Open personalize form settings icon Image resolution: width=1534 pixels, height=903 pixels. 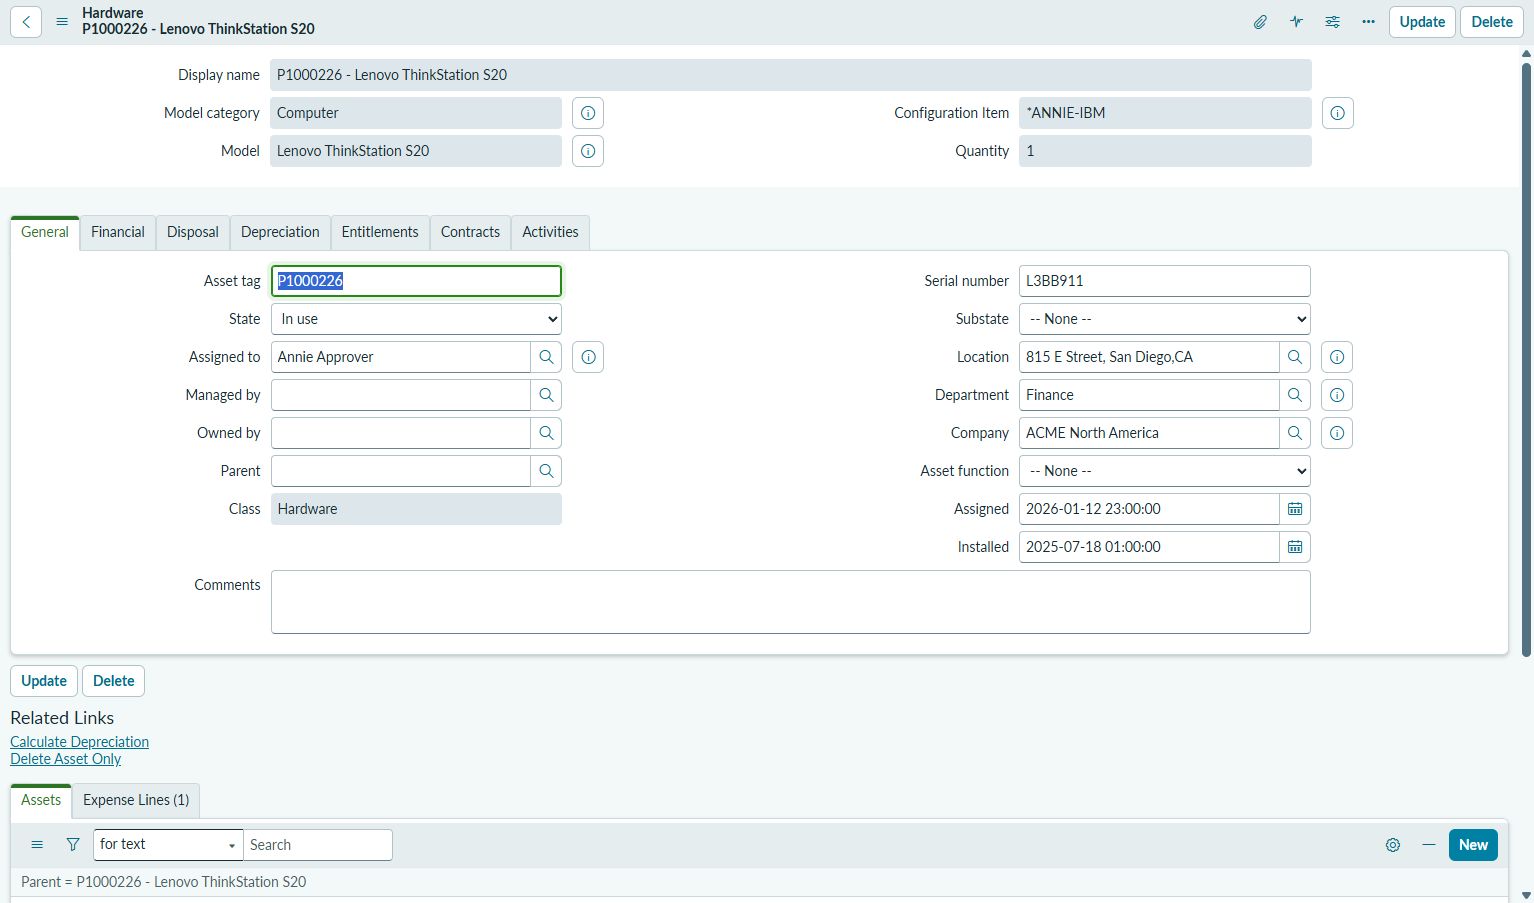1332,22
